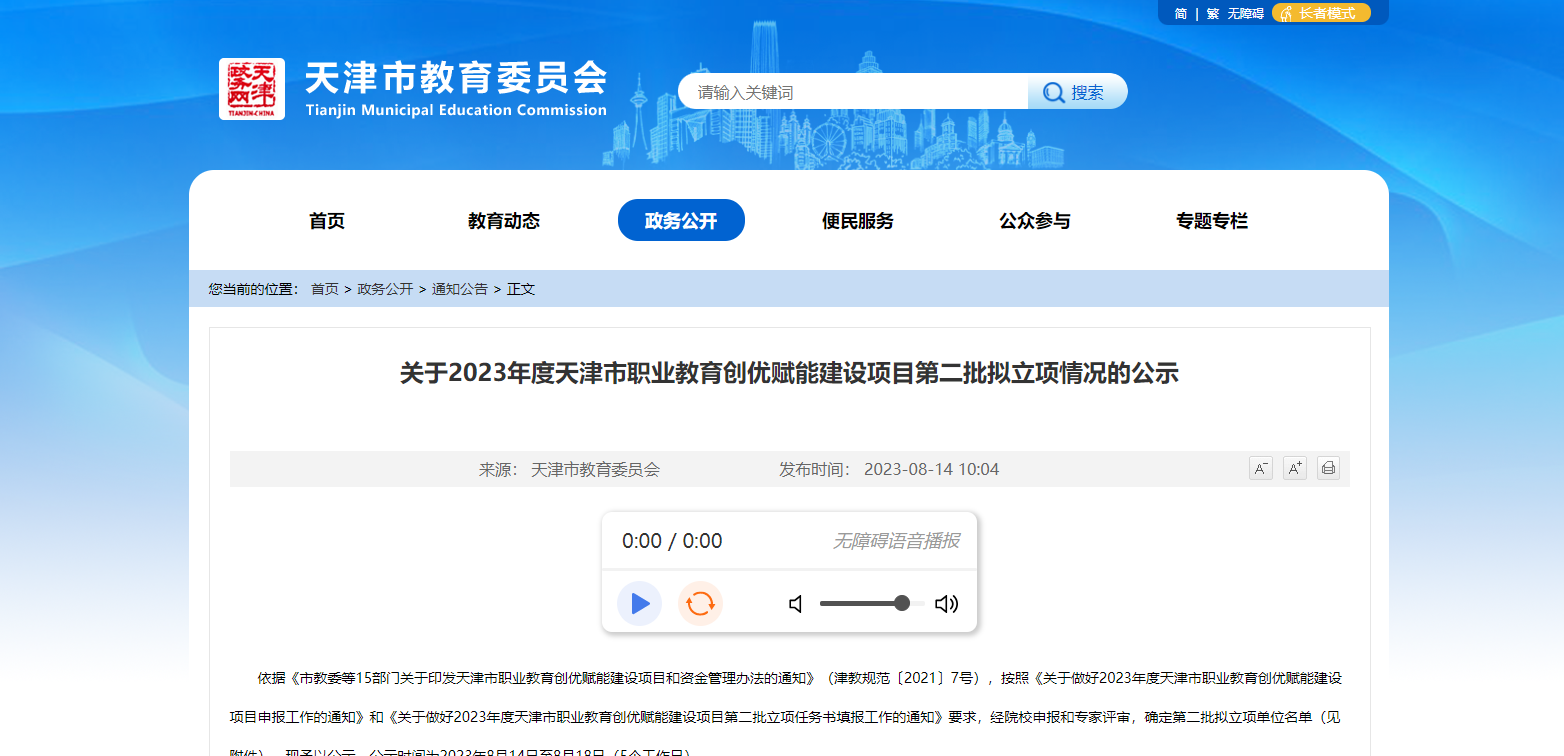The image size is (1564, 756).
Task: Select the 公众参与 menu item
Action: (1035, 221)
